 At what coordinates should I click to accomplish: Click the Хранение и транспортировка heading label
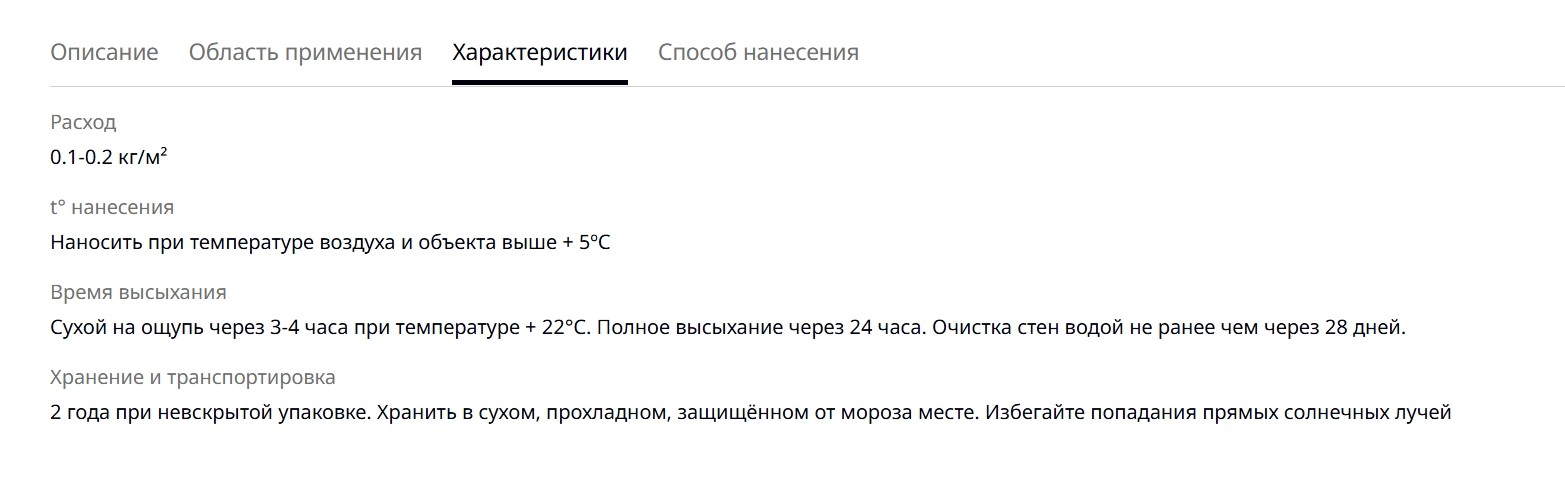pos(193,378)
